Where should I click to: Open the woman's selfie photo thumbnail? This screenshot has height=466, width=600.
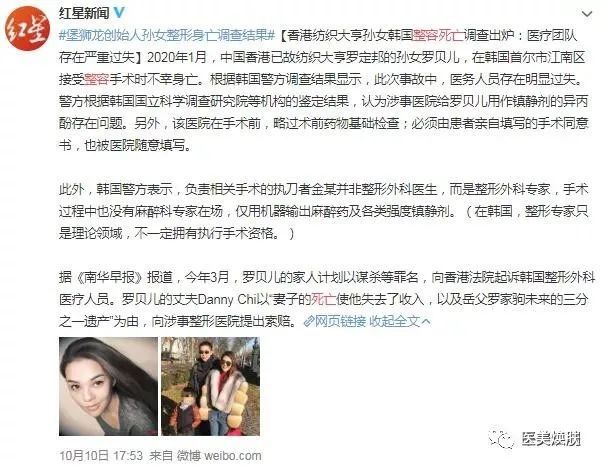coord(108,386)
